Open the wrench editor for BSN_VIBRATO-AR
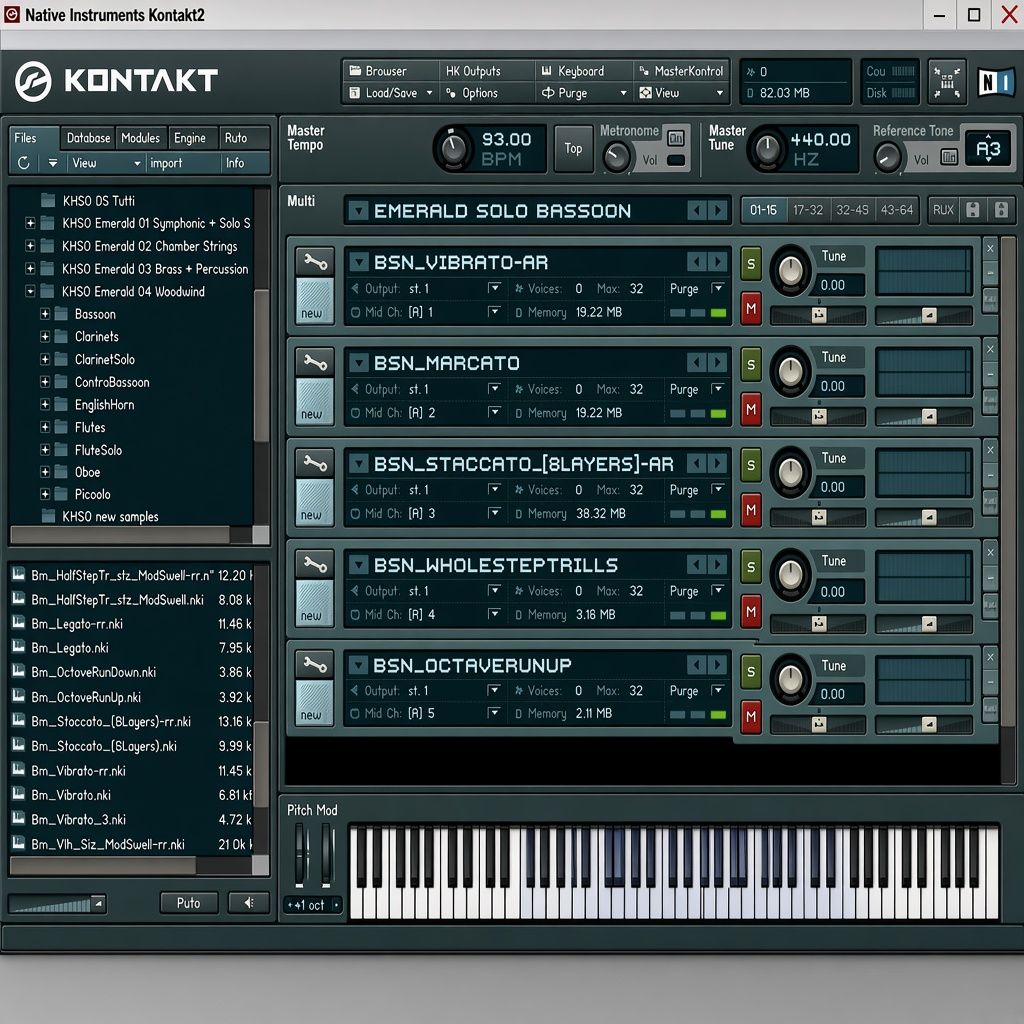Image resolution: width=1024 pixels, height=1024 pixels. [315, 263]
